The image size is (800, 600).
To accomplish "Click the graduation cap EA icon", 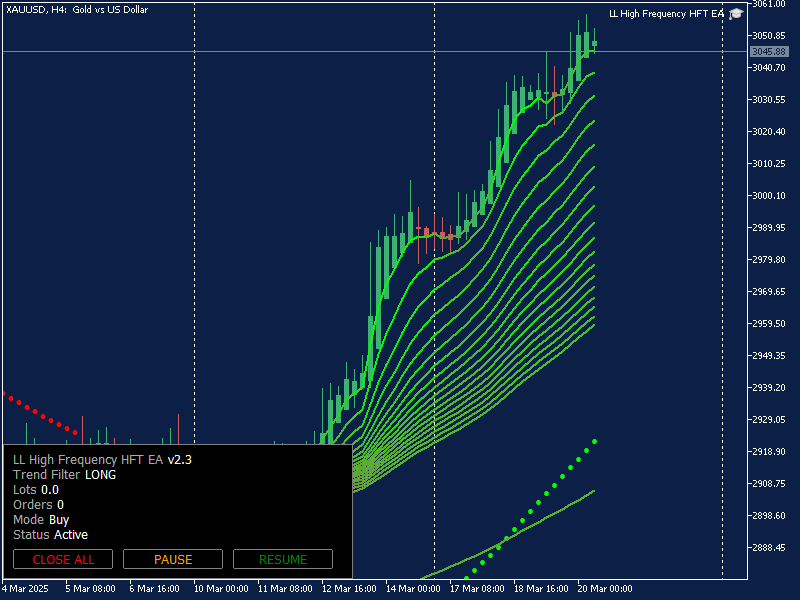I will point(736,14).
